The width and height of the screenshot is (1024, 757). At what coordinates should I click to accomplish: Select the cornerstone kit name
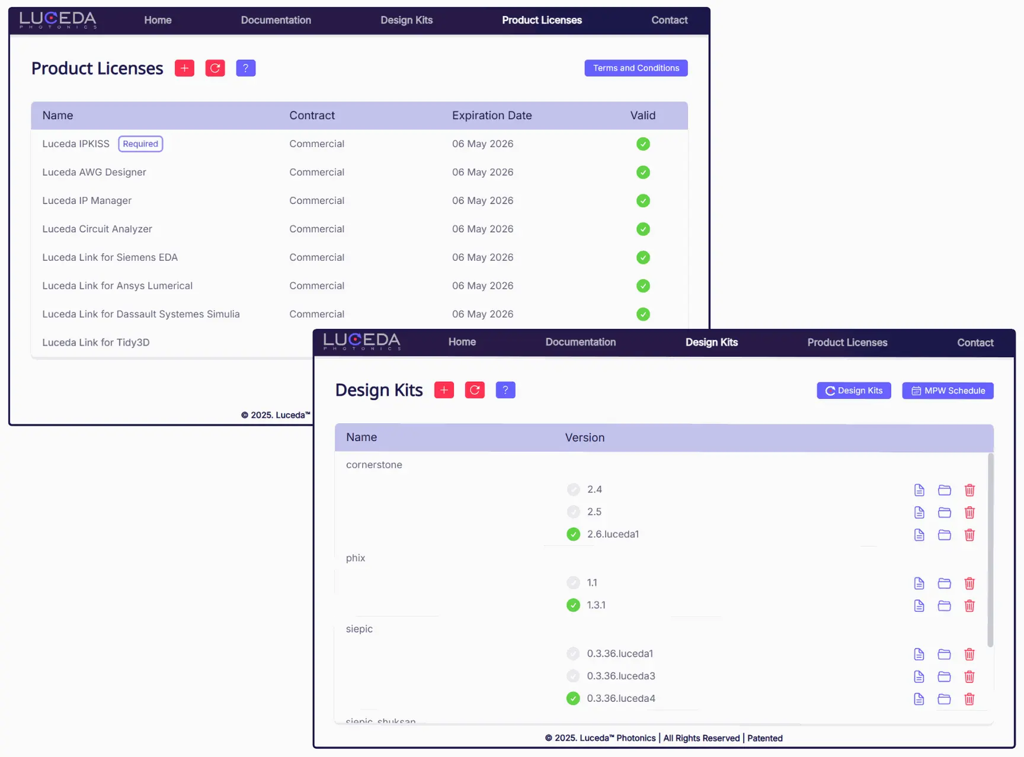click(x=374, y=465)
